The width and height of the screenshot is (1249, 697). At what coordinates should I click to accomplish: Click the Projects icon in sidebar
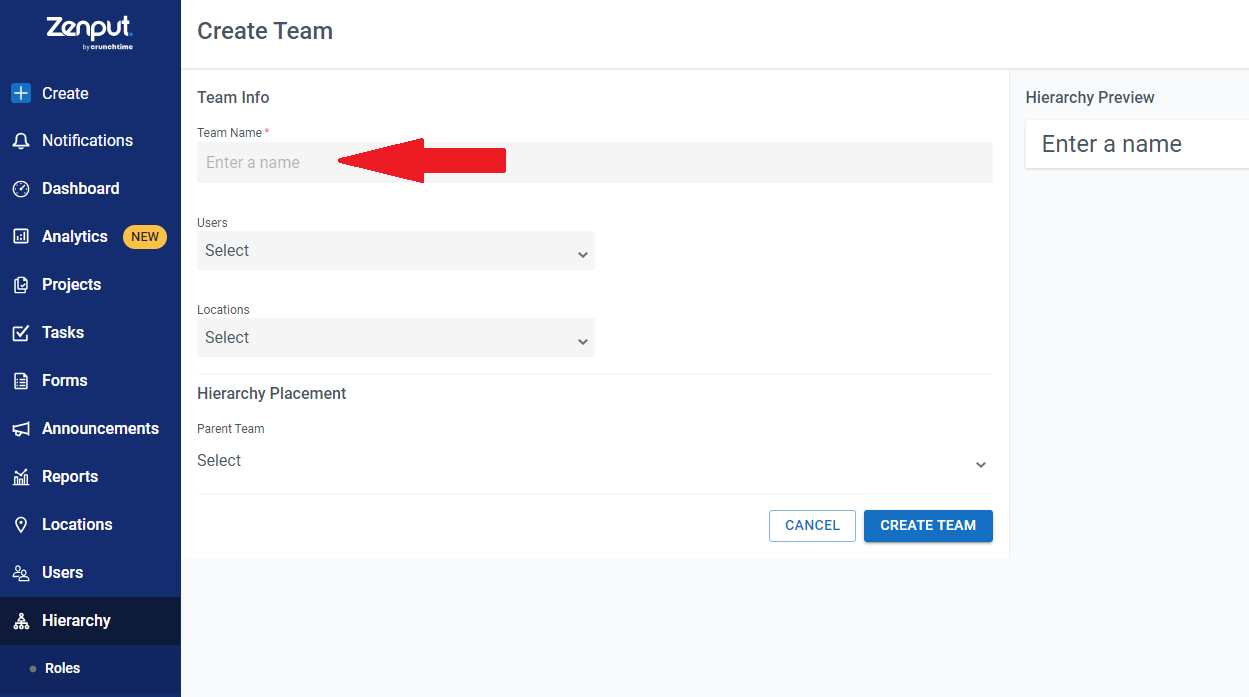[21, 285]
